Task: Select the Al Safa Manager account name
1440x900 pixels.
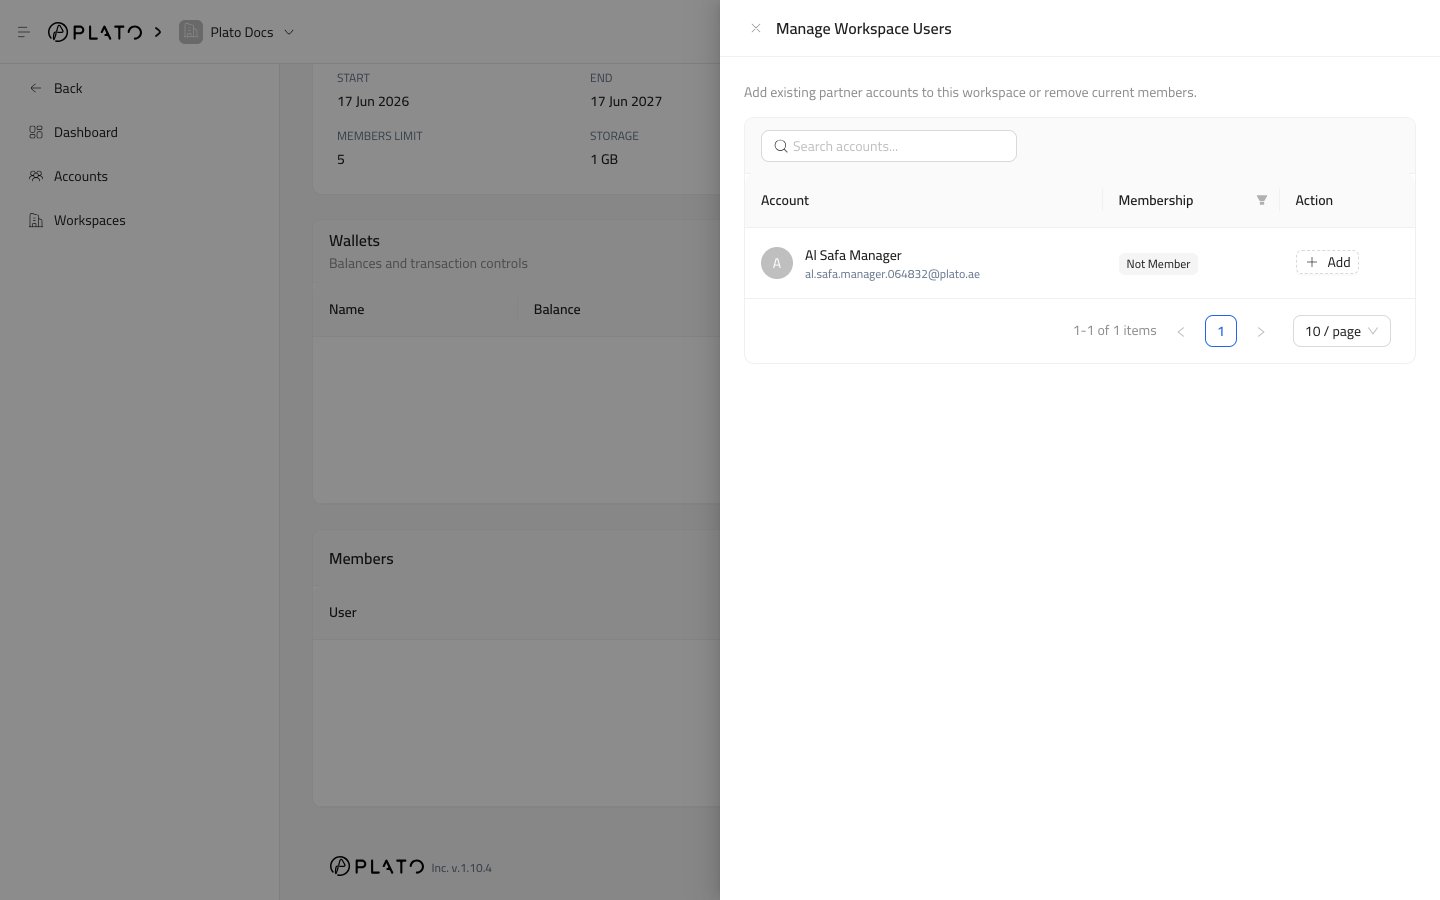Action: coord(853,255)
